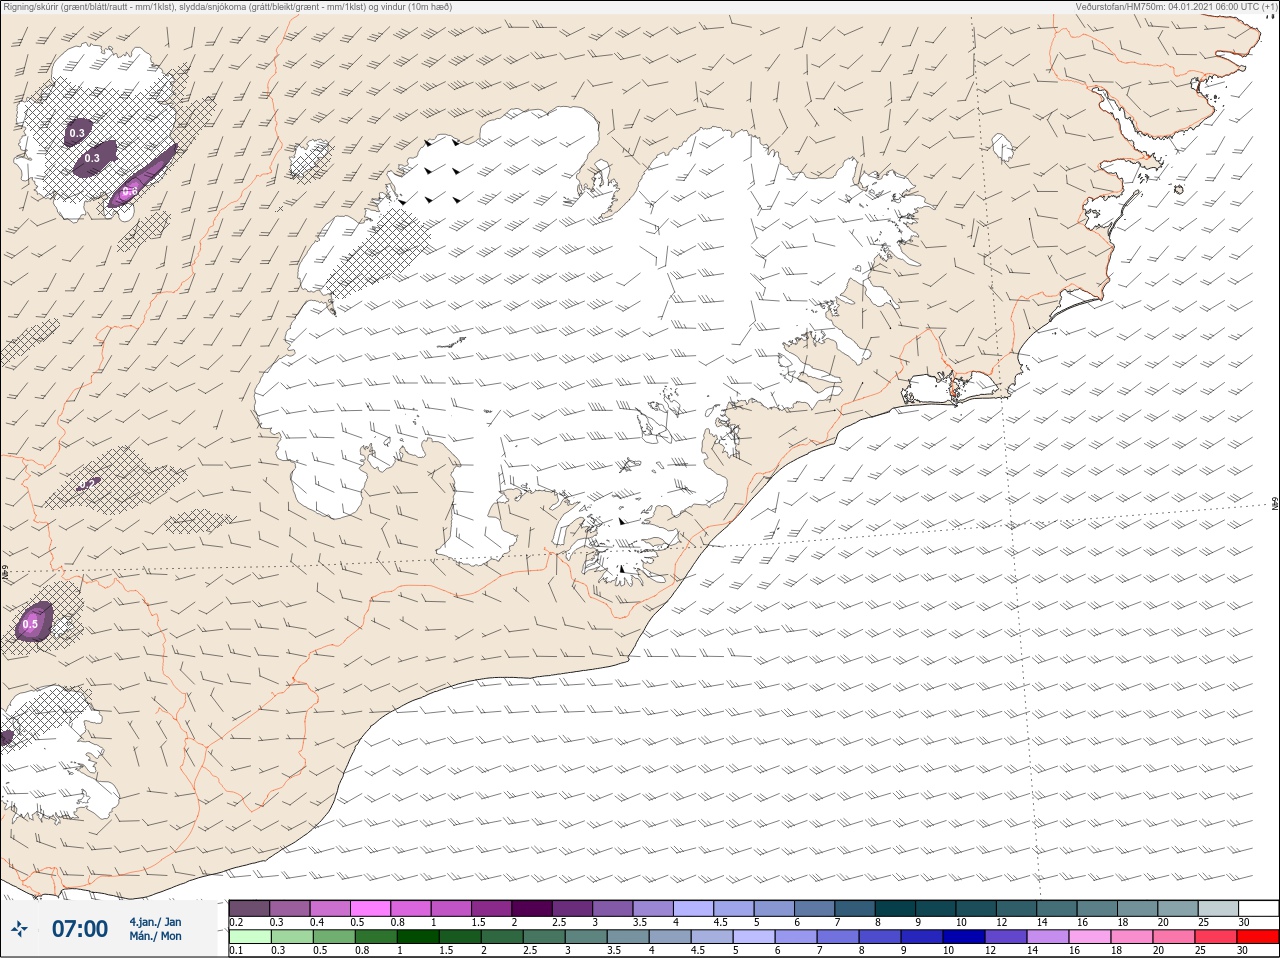
Task: Click the bright pink 0.5 swatch in upper legend
Action: pyautogui.click(x=370, y=908)
